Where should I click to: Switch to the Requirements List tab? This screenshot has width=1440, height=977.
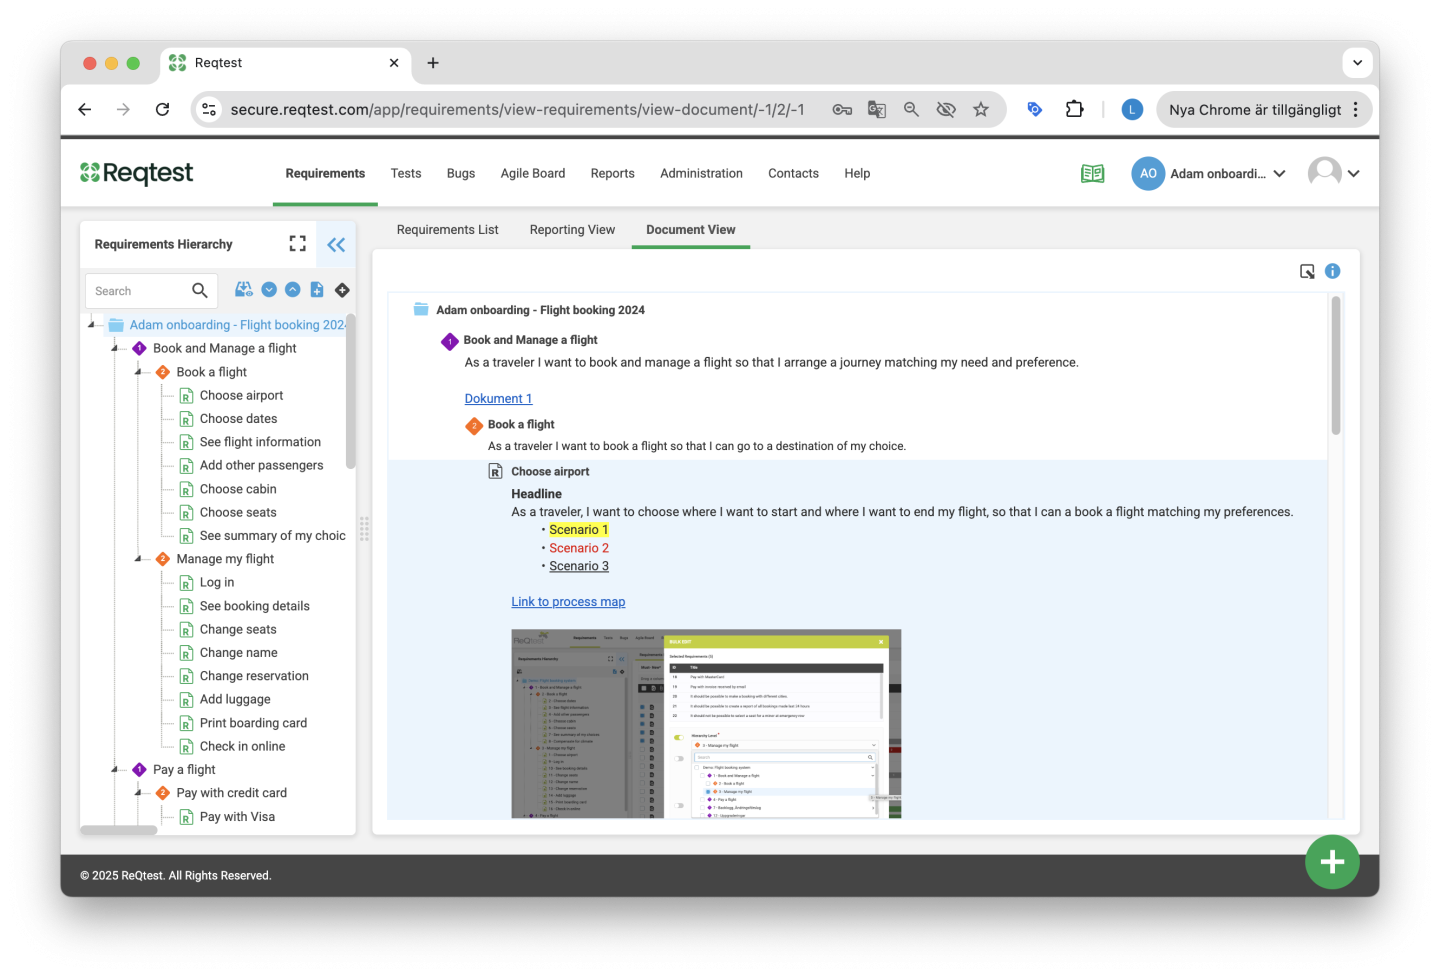pyautogui.click(x=447, y=230)
